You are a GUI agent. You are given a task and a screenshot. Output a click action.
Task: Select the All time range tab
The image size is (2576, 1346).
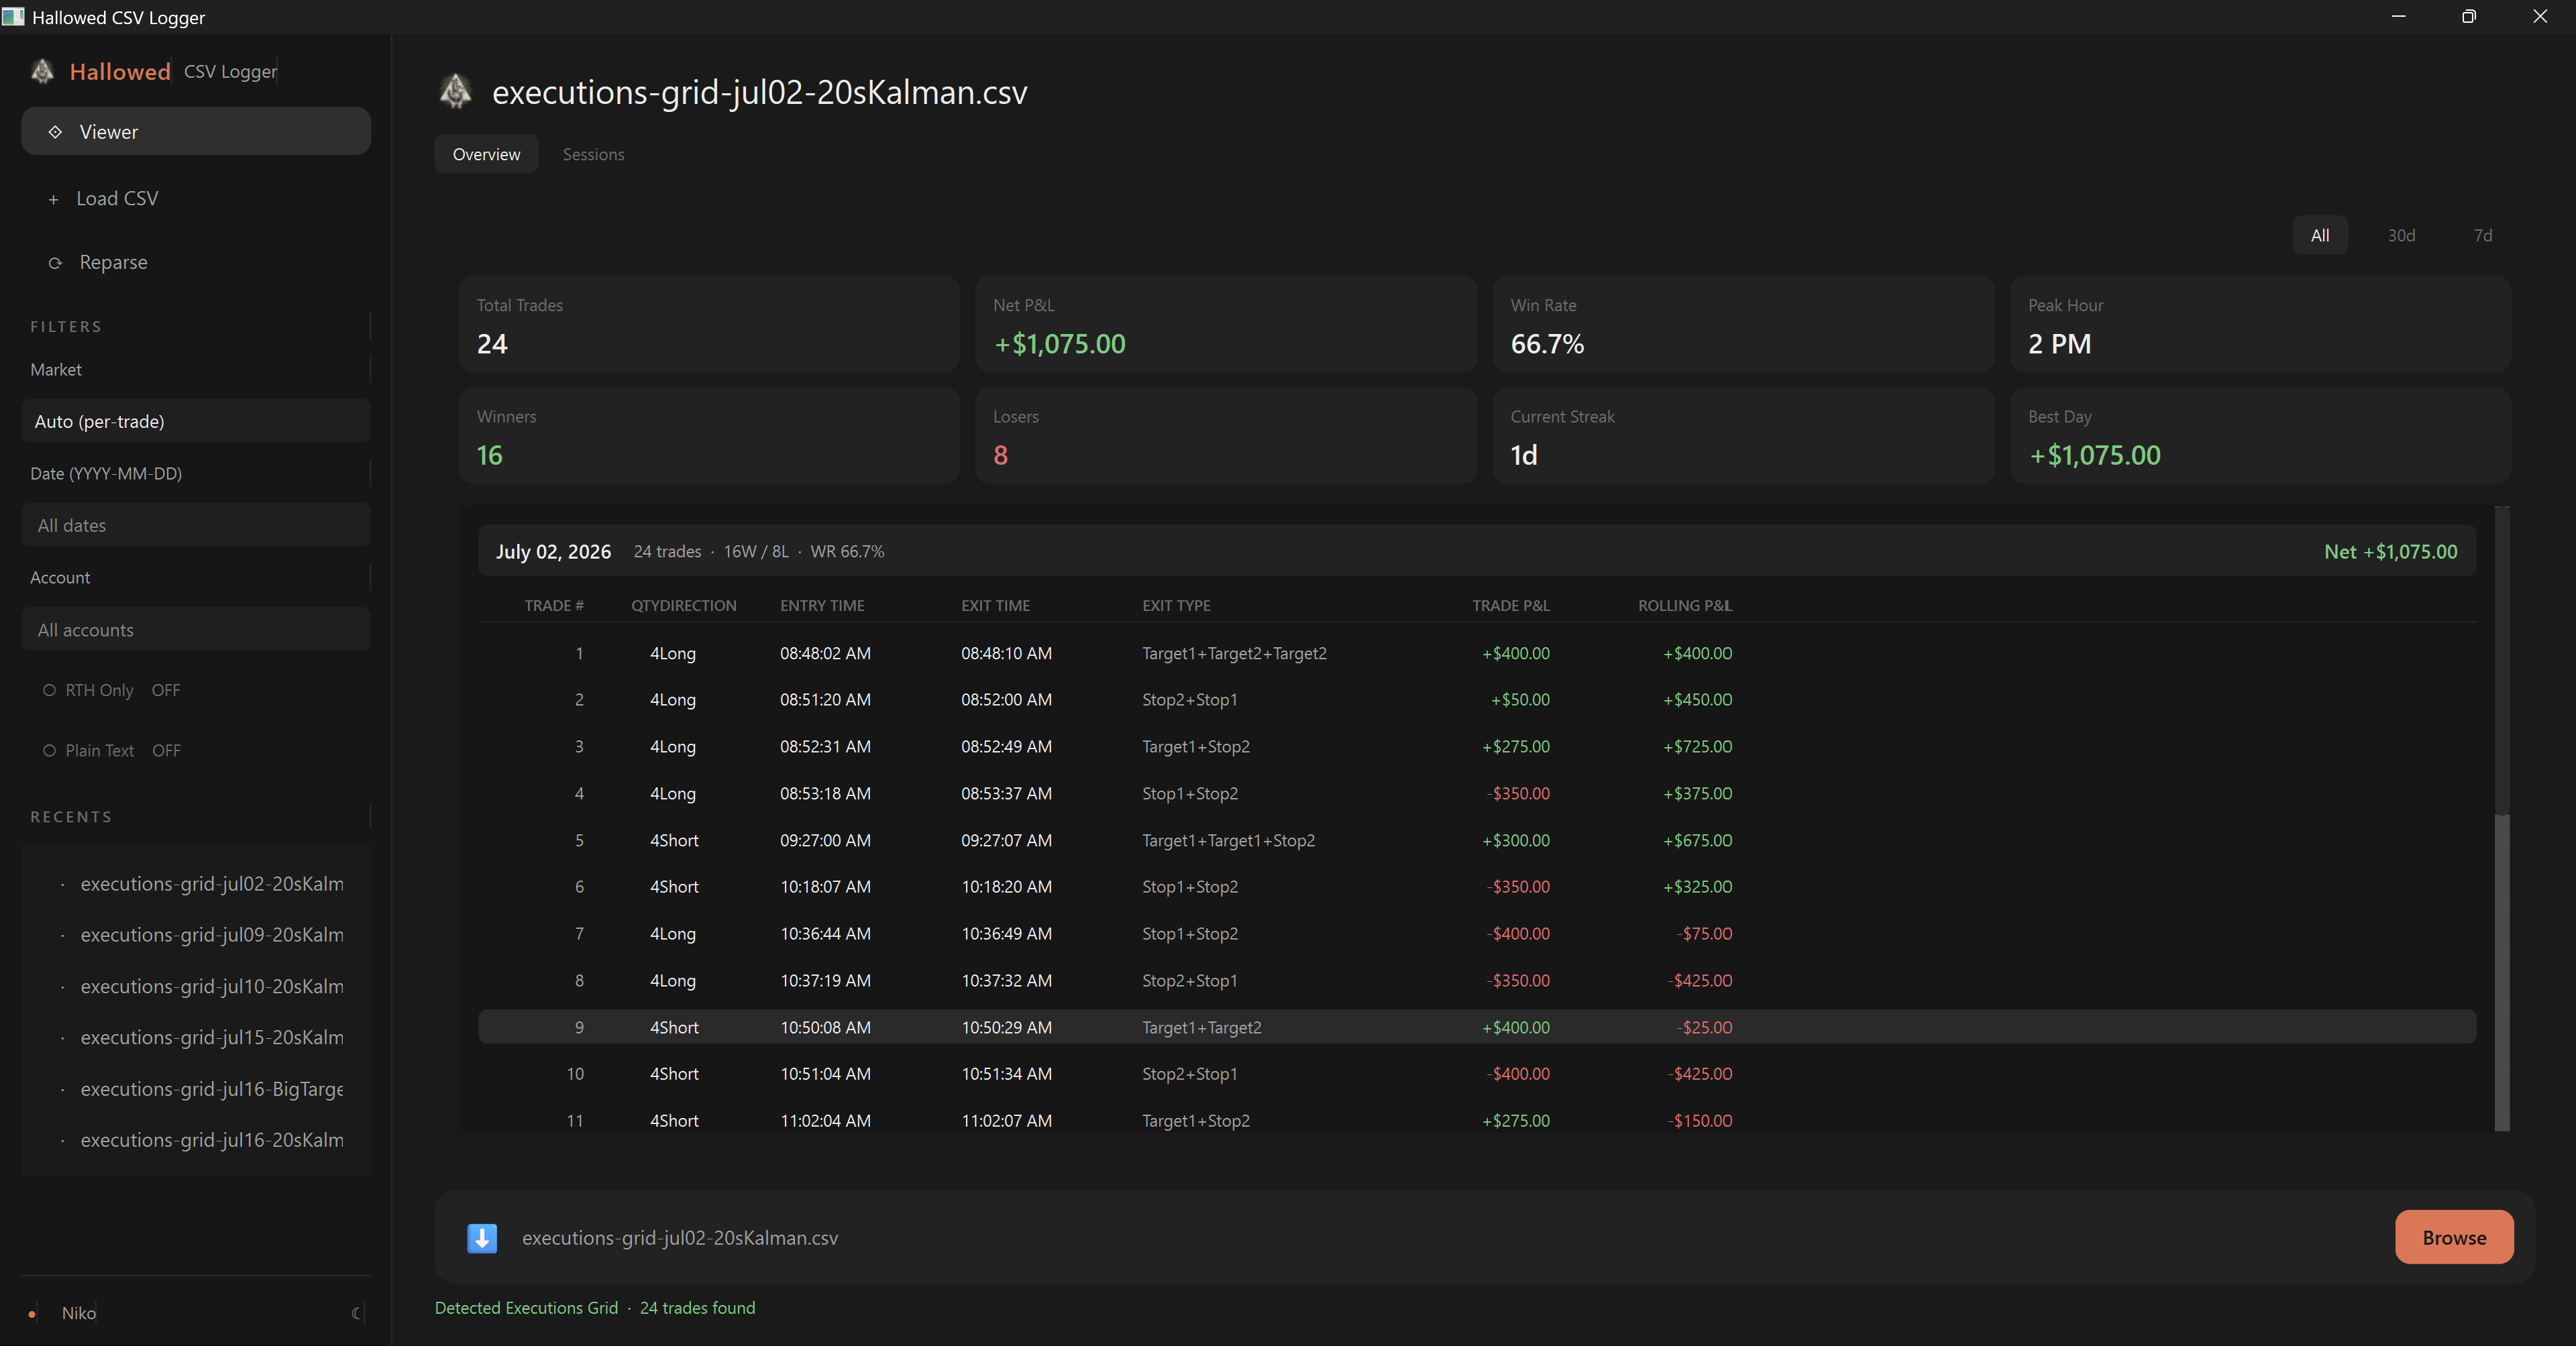tap(2320, 235)
